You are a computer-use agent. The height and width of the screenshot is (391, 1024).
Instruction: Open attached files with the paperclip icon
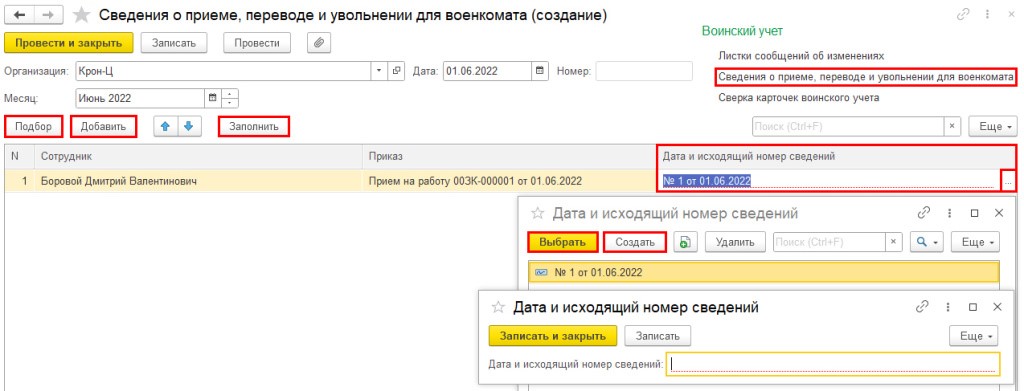(319, 43)
